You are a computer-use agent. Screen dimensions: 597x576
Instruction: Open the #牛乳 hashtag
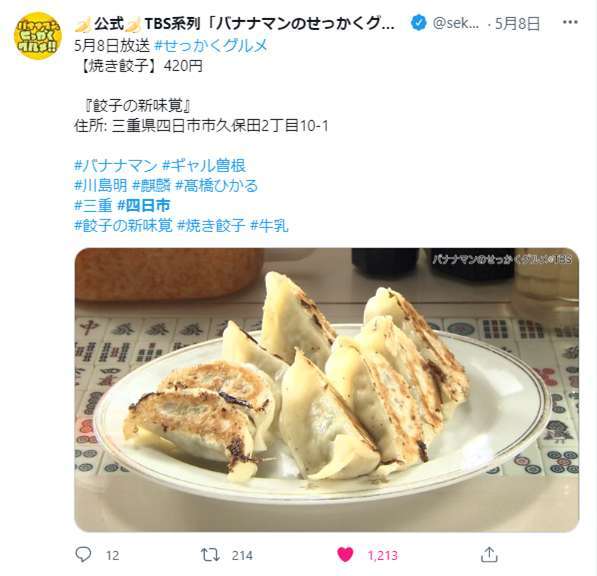pos(269,226)
